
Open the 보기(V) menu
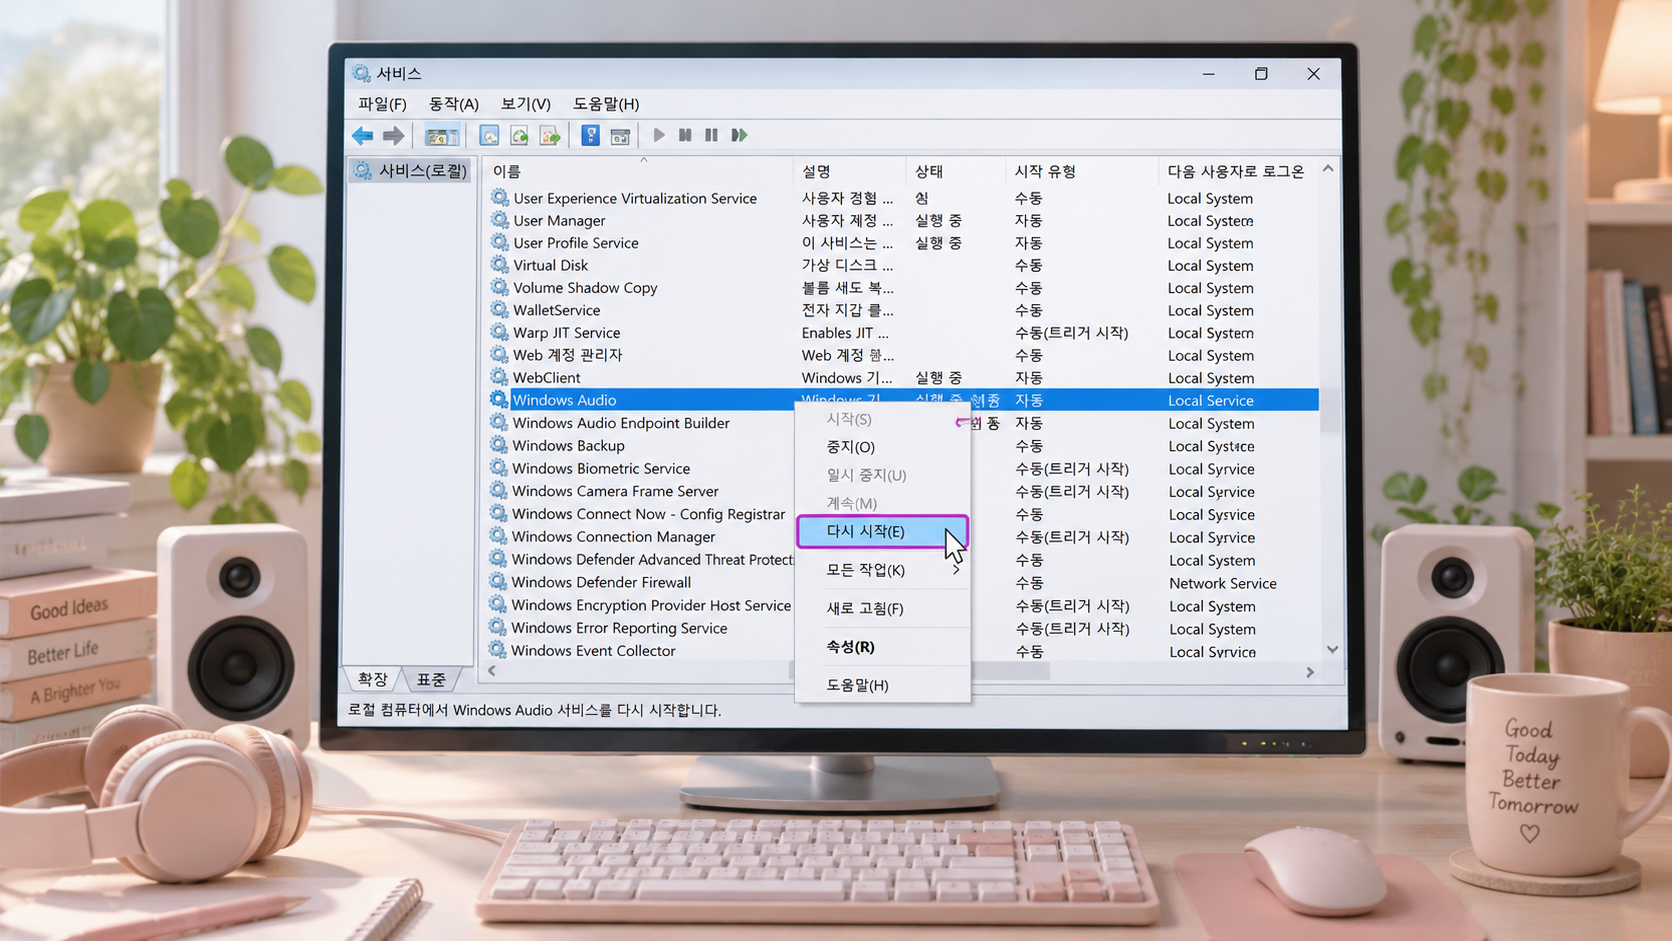pos(525,104)
